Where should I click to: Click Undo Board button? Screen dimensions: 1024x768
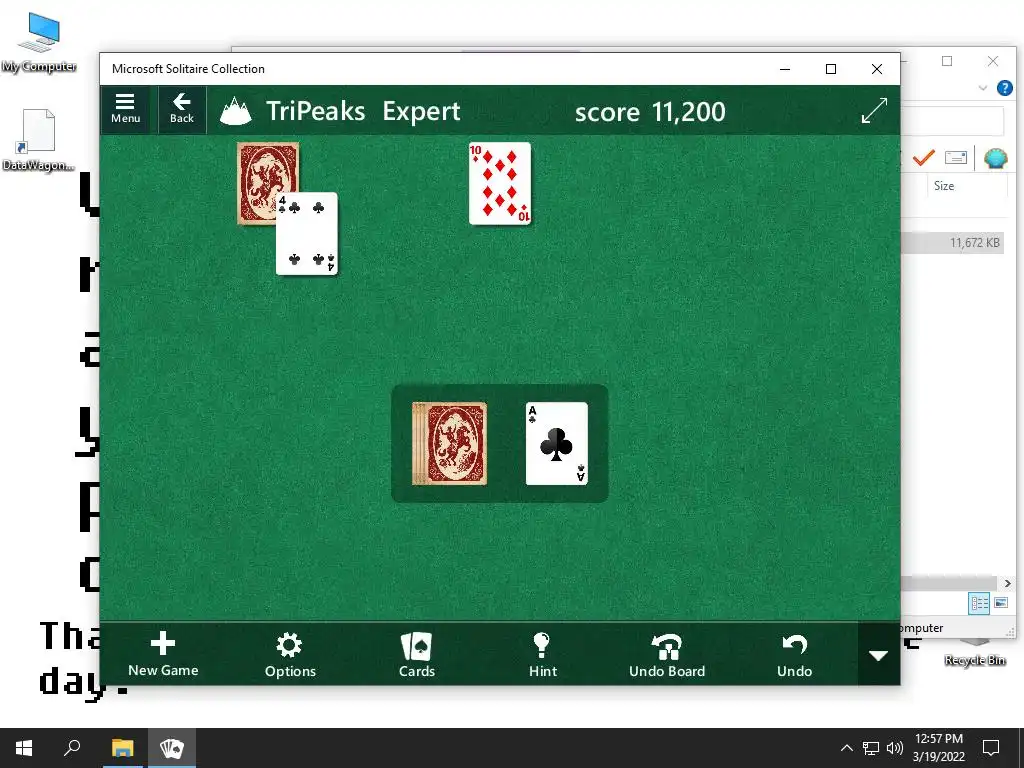point(667,654)
